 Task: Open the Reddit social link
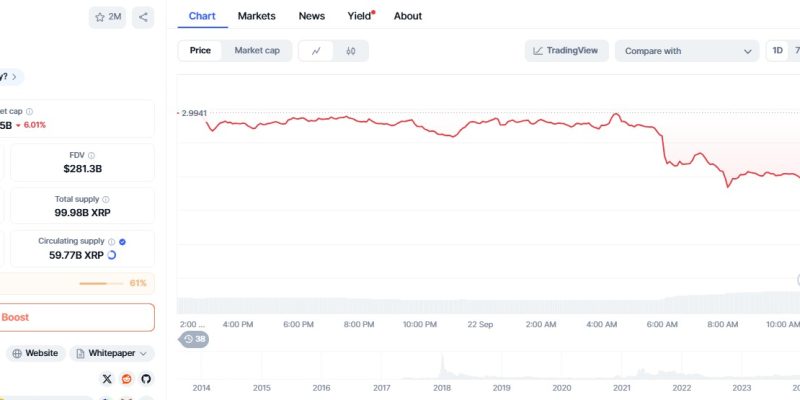pyautogui.click(x=126, y=379)
